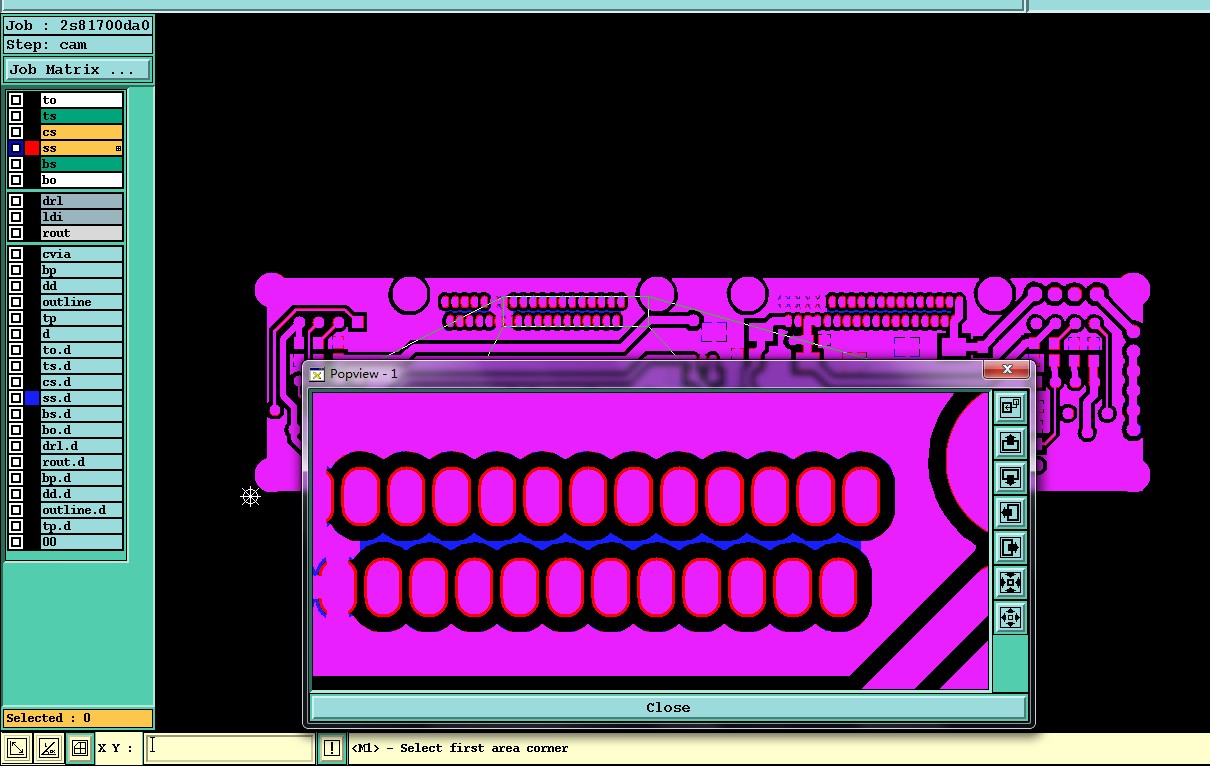
Task: Toggle the checkbox for layer cvia
Action: [16, 254]
